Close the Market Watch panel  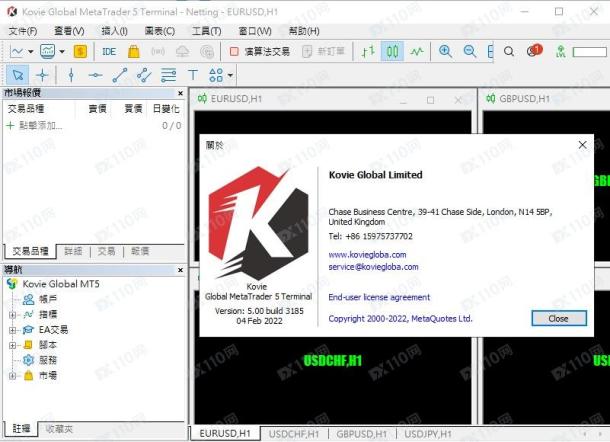tap(180, 93)
